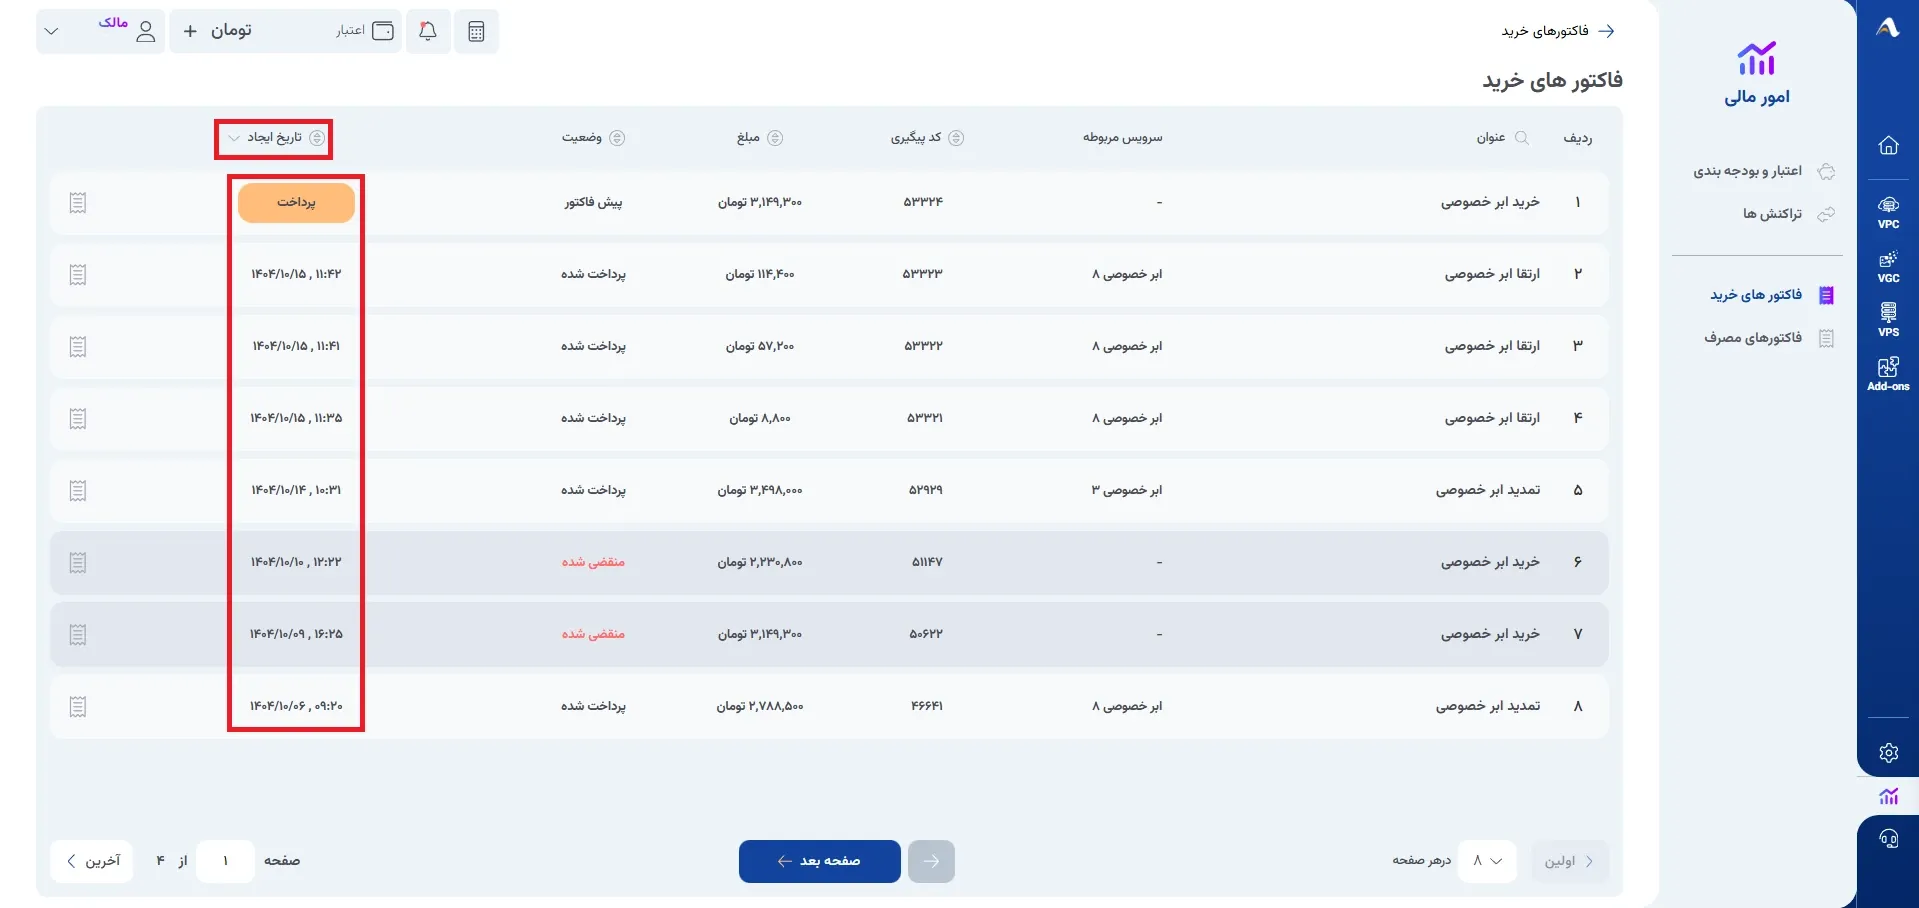Open the VPS section icon
Screen dimensions: 1919x908
pos(1888,320)
